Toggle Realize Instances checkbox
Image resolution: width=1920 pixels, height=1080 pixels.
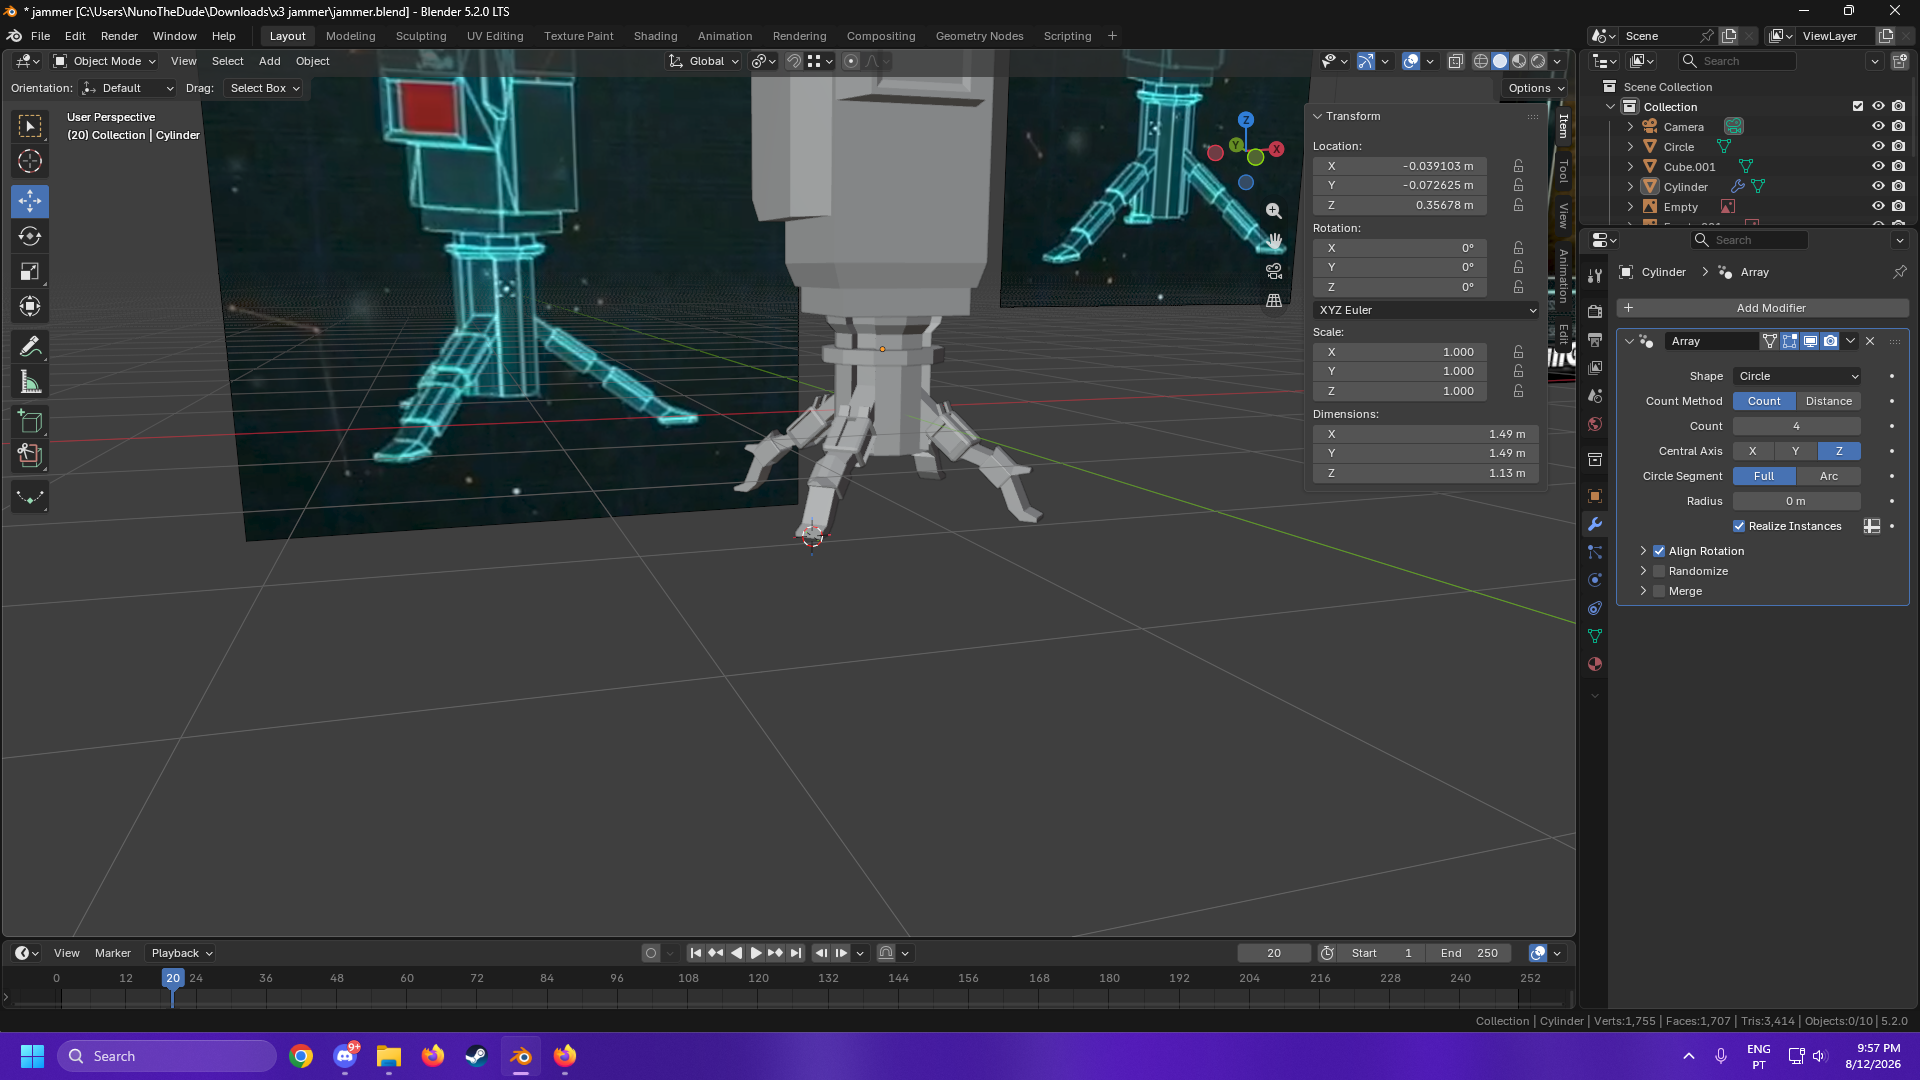point(1739,526)
